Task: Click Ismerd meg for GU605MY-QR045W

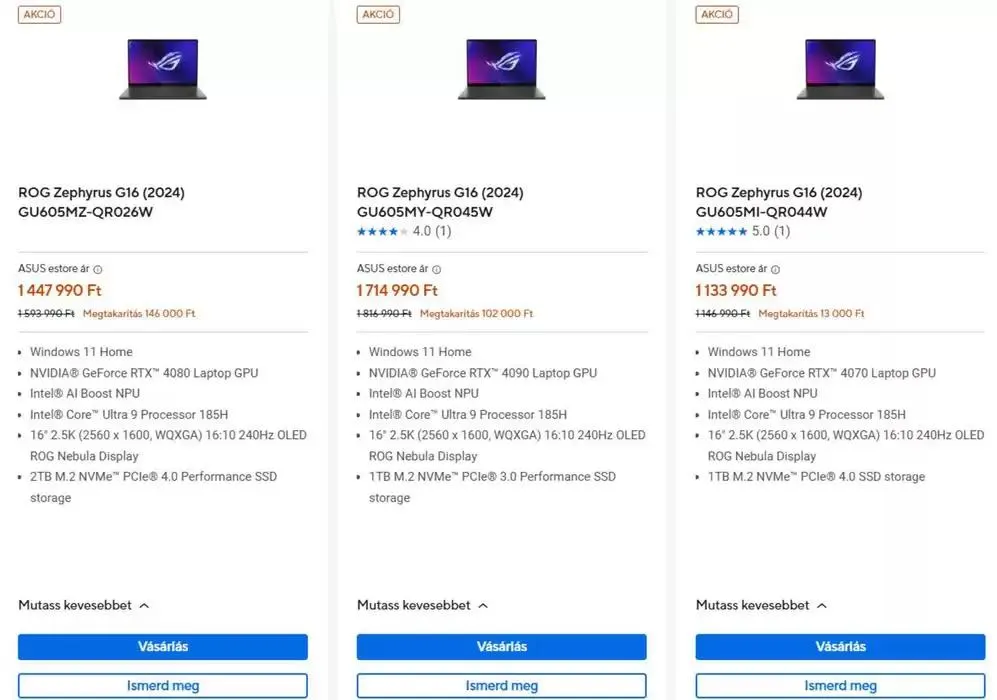Action: coord(501,686)
